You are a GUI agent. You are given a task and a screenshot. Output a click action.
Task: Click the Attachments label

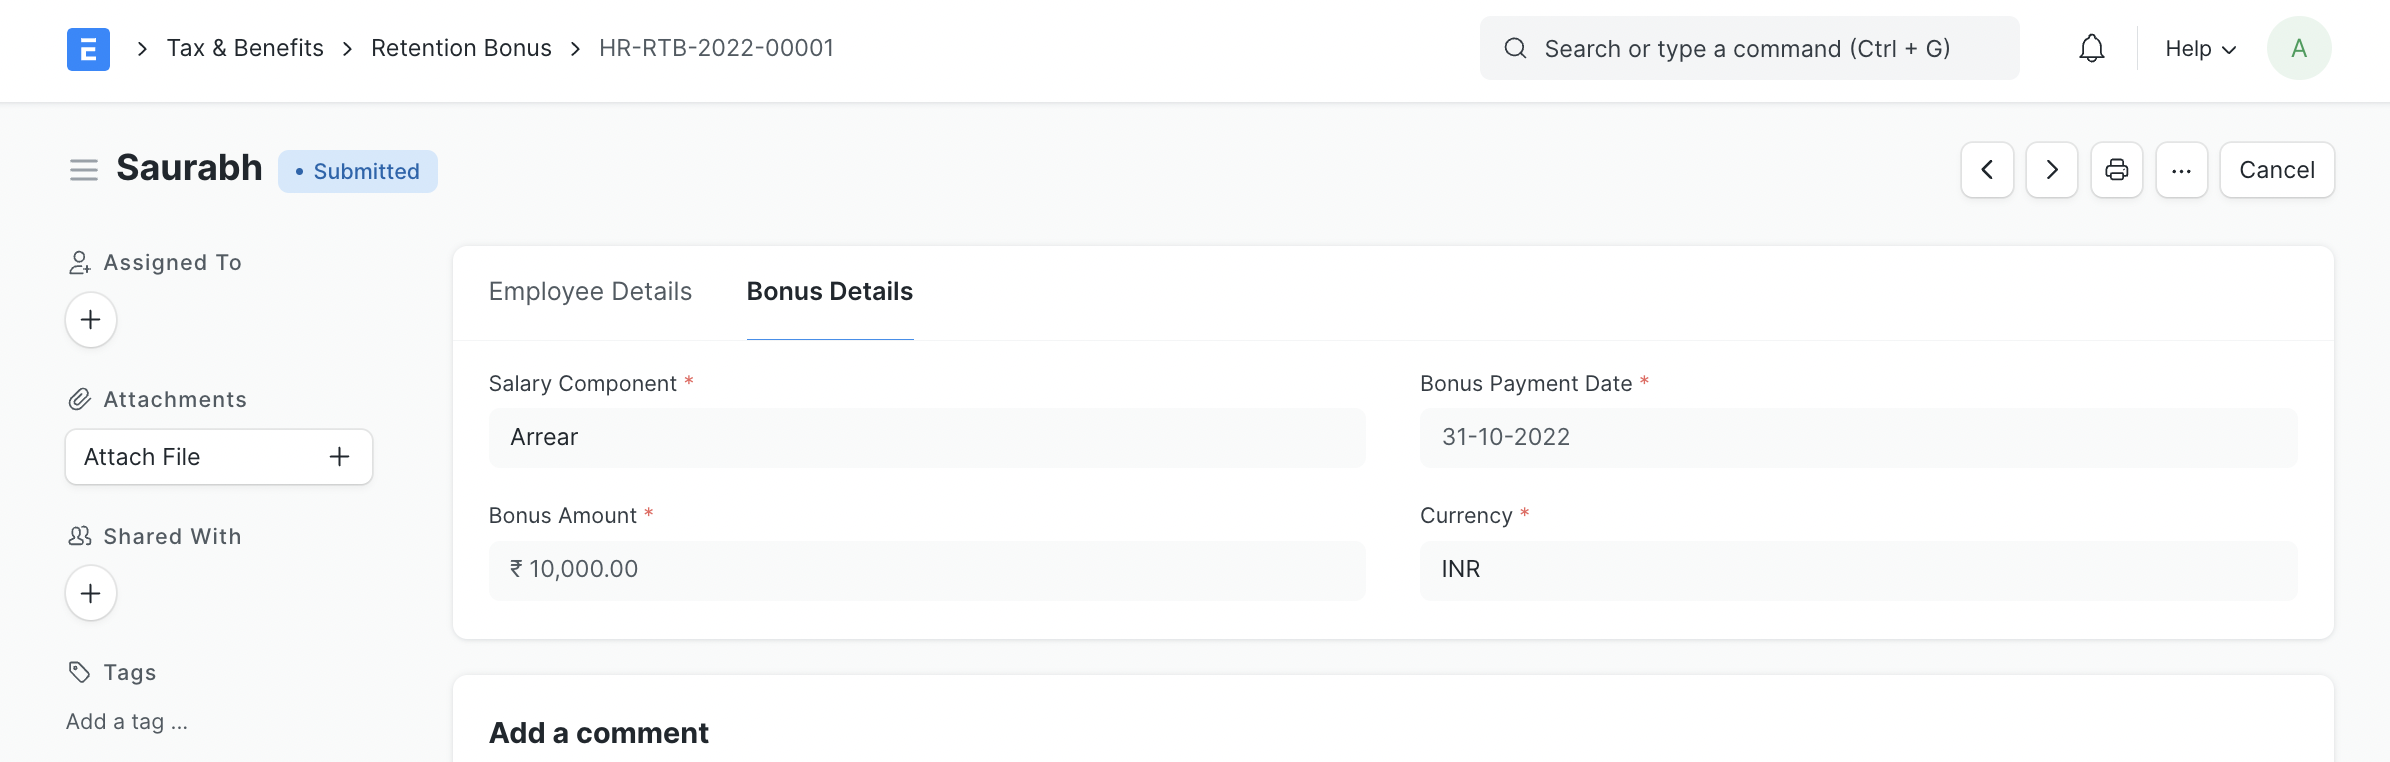point(175,399)
